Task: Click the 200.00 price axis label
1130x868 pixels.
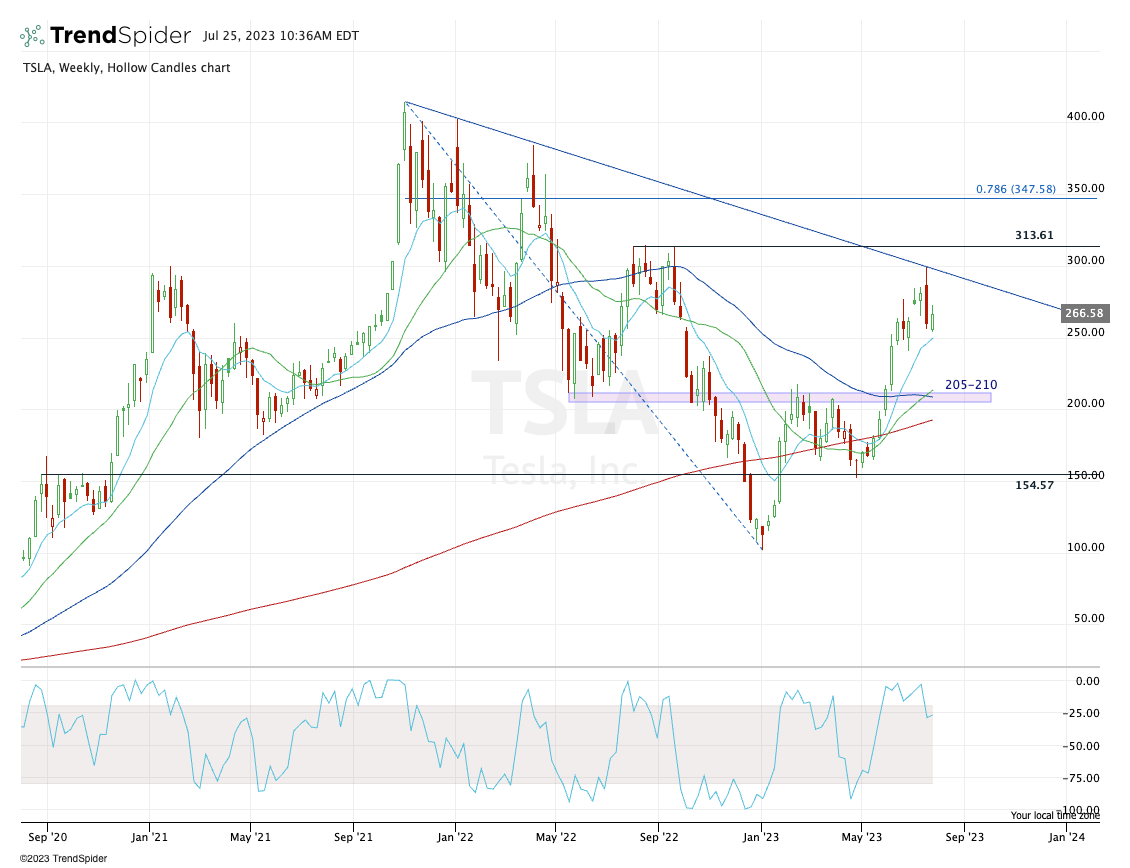Action: 1085,403
